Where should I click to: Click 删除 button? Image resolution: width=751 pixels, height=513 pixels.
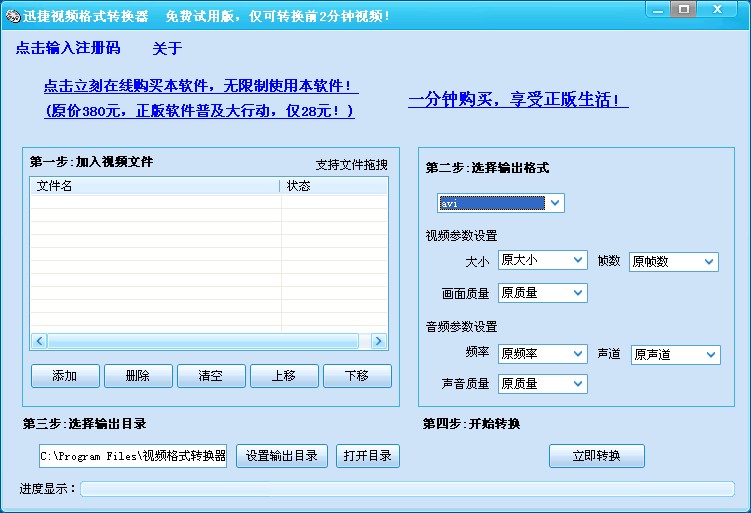(x=138, y=376)
